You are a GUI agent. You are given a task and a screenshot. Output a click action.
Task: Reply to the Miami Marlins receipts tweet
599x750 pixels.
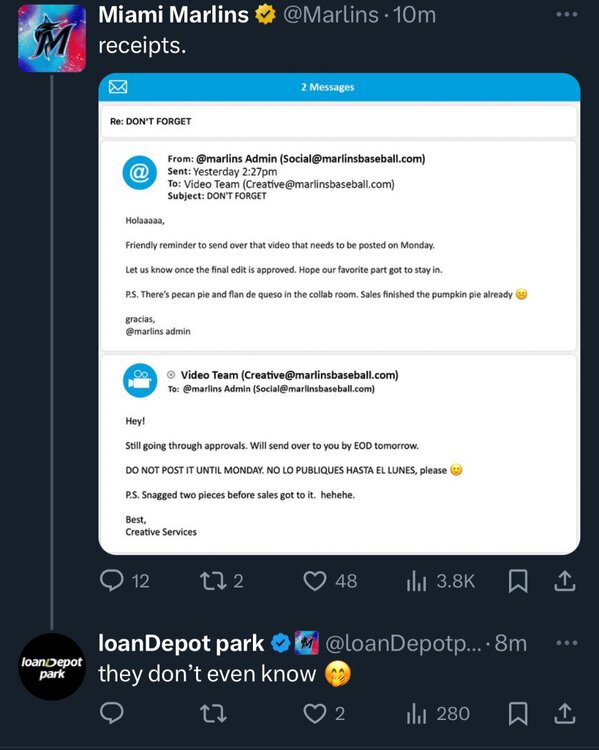point(124,581)
